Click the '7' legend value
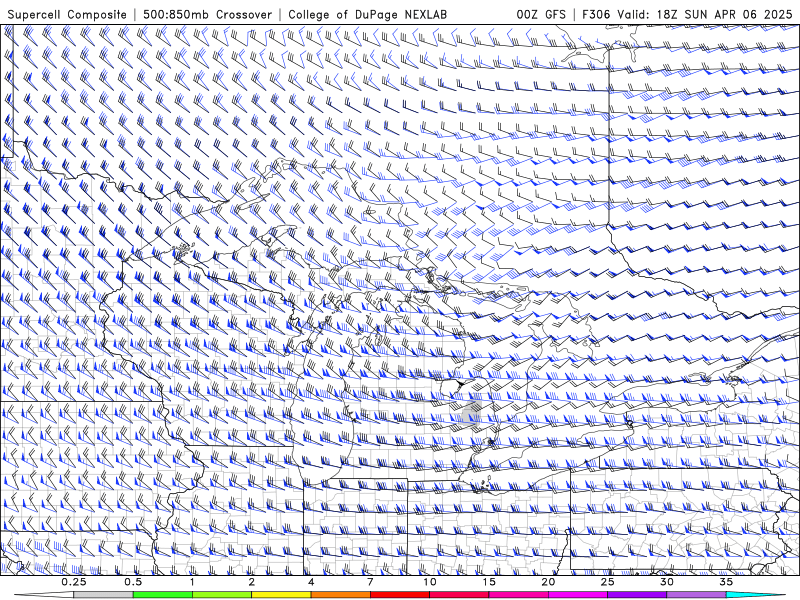This screenshot has height=600, width=800. pyautogui.click(x=370, y=582)
